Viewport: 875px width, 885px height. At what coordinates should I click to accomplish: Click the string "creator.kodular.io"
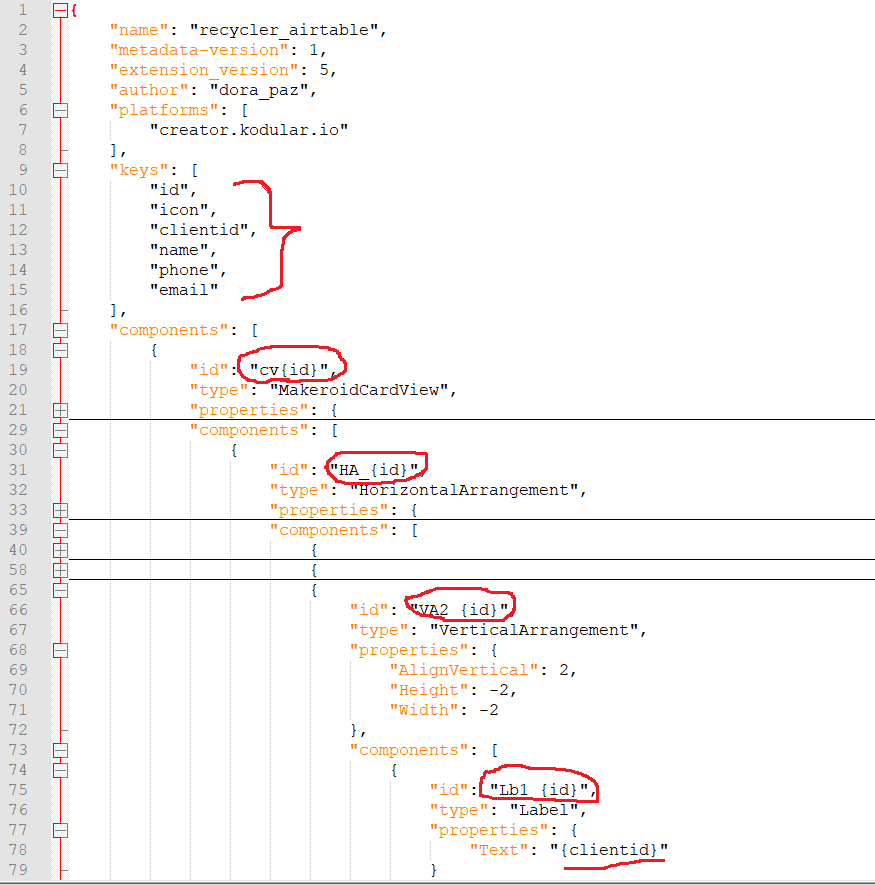pos(249,130)
